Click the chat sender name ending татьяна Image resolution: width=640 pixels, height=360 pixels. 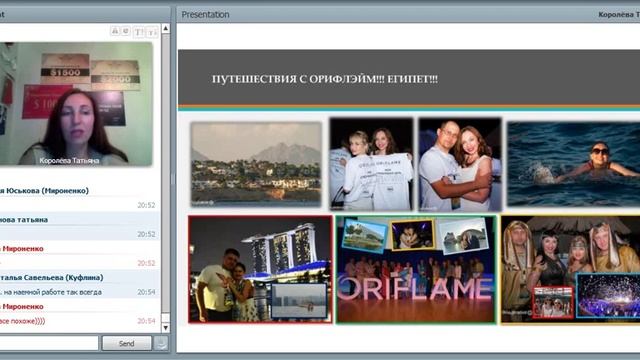[x=24, y=220]
